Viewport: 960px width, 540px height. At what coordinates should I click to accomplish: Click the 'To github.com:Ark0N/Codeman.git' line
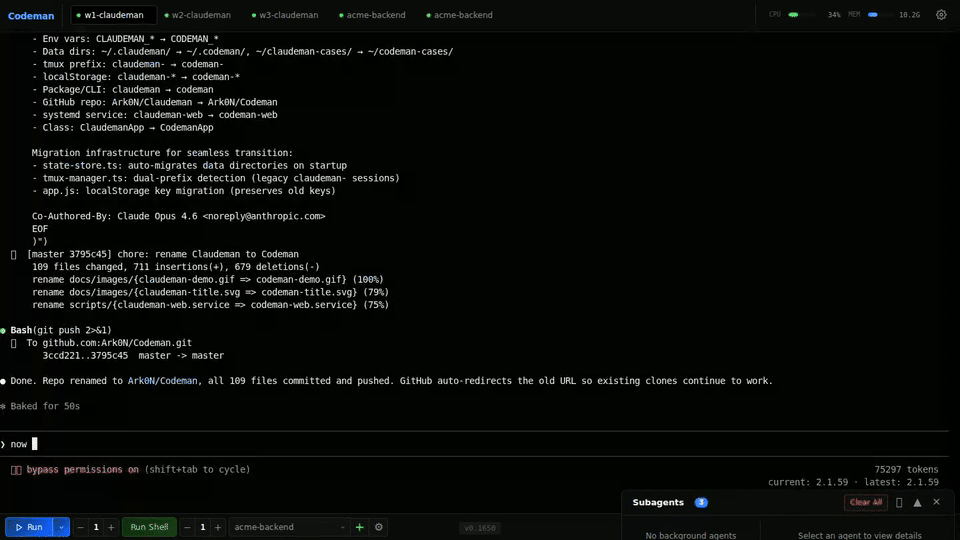coord(109,343)
